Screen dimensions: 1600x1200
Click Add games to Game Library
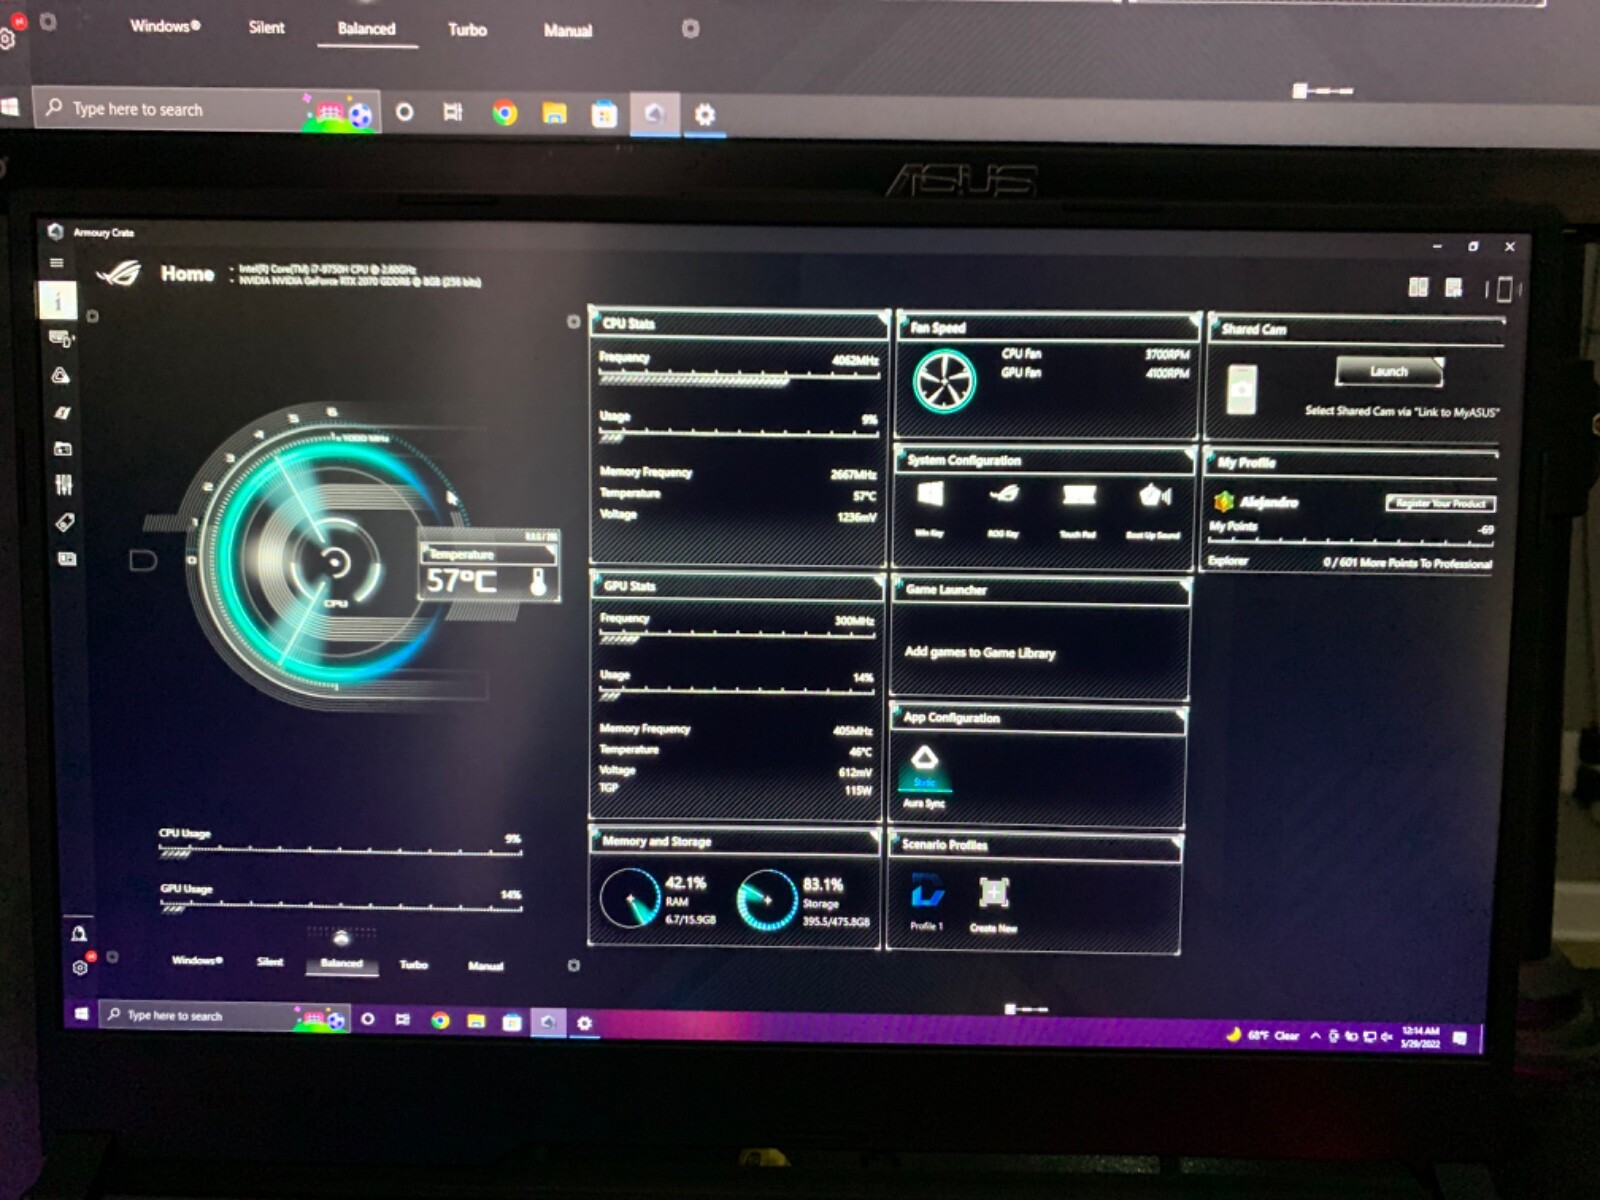[x=980, y=652]
